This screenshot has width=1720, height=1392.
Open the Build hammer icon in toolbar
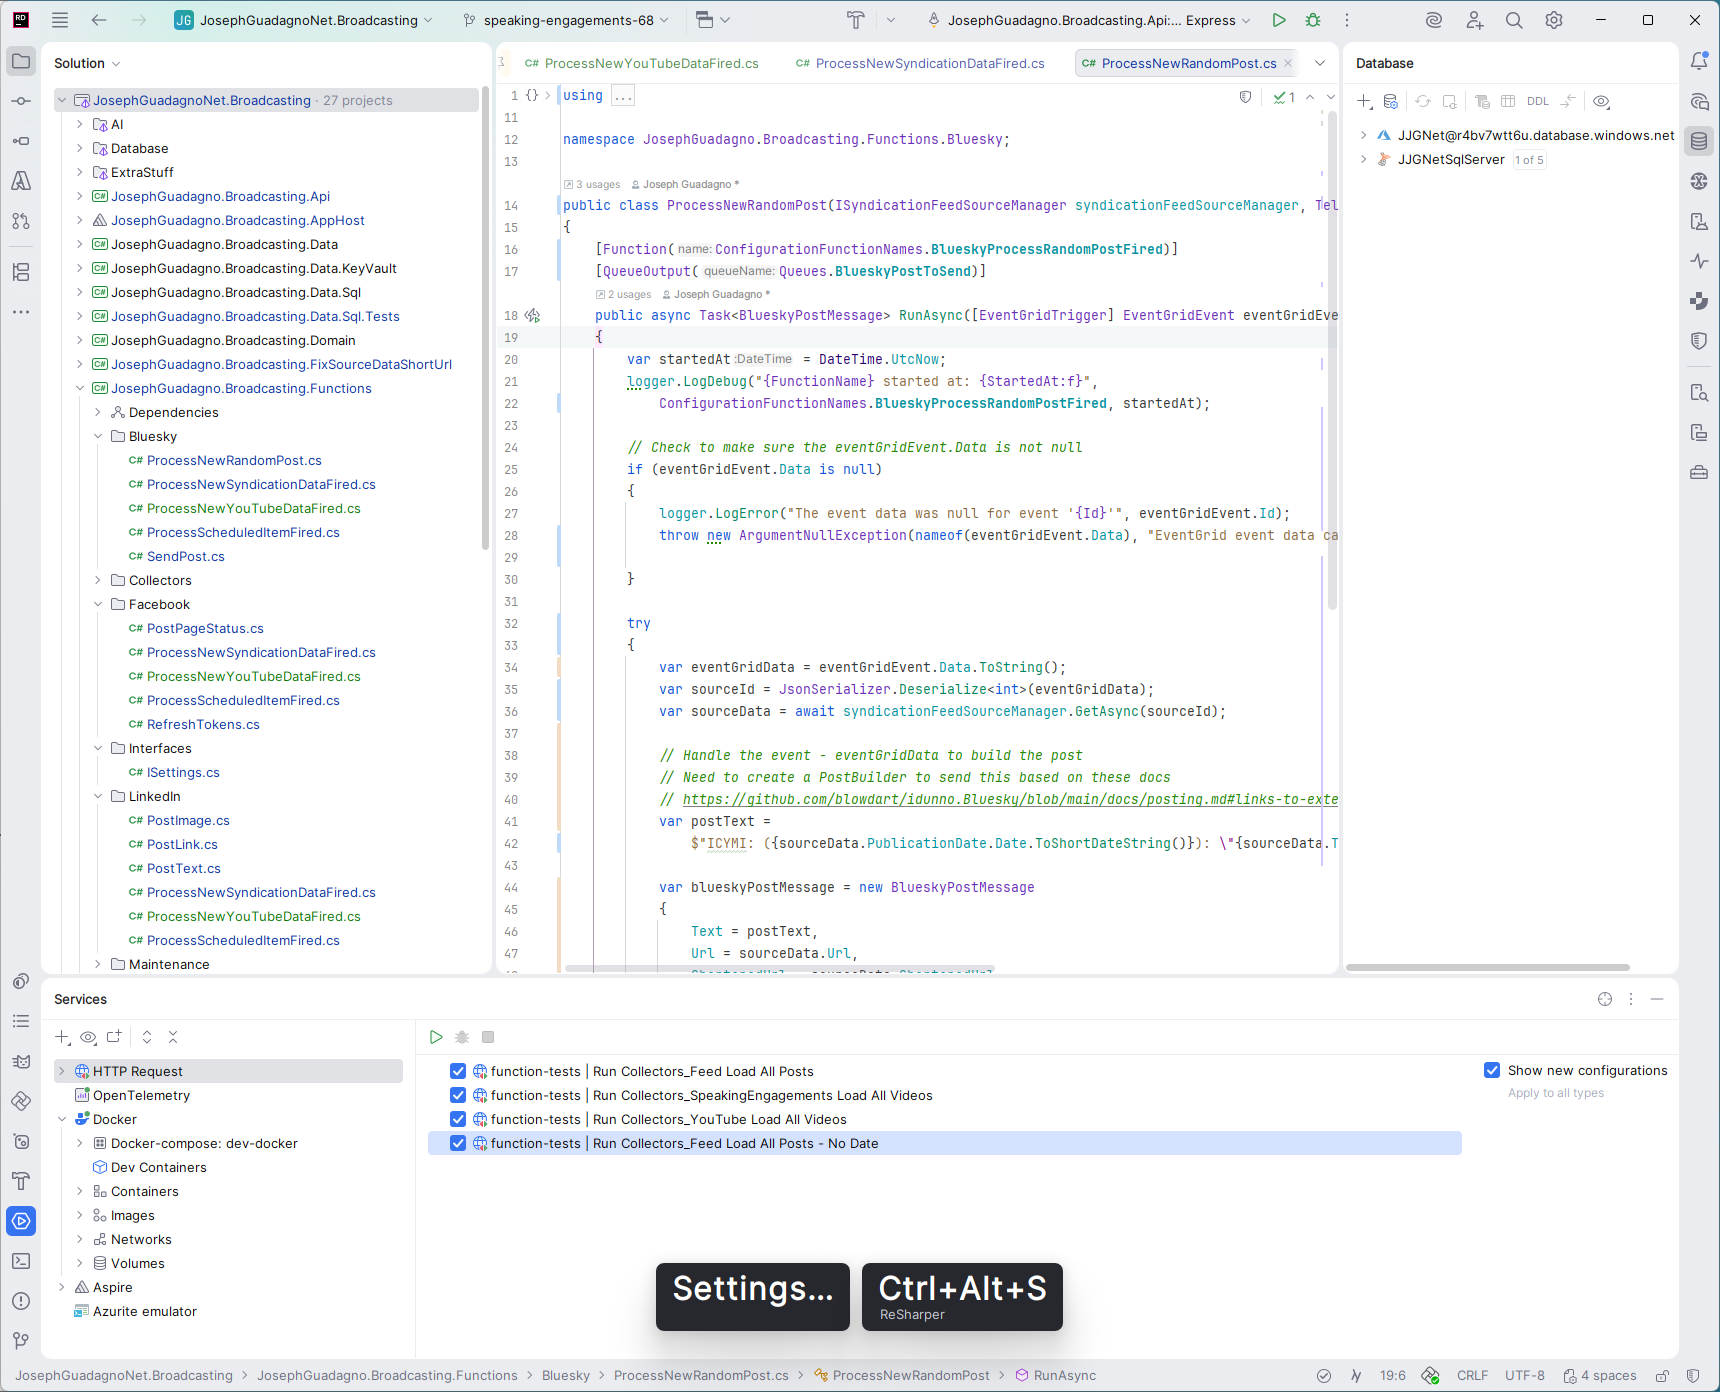tap(856, 20)
